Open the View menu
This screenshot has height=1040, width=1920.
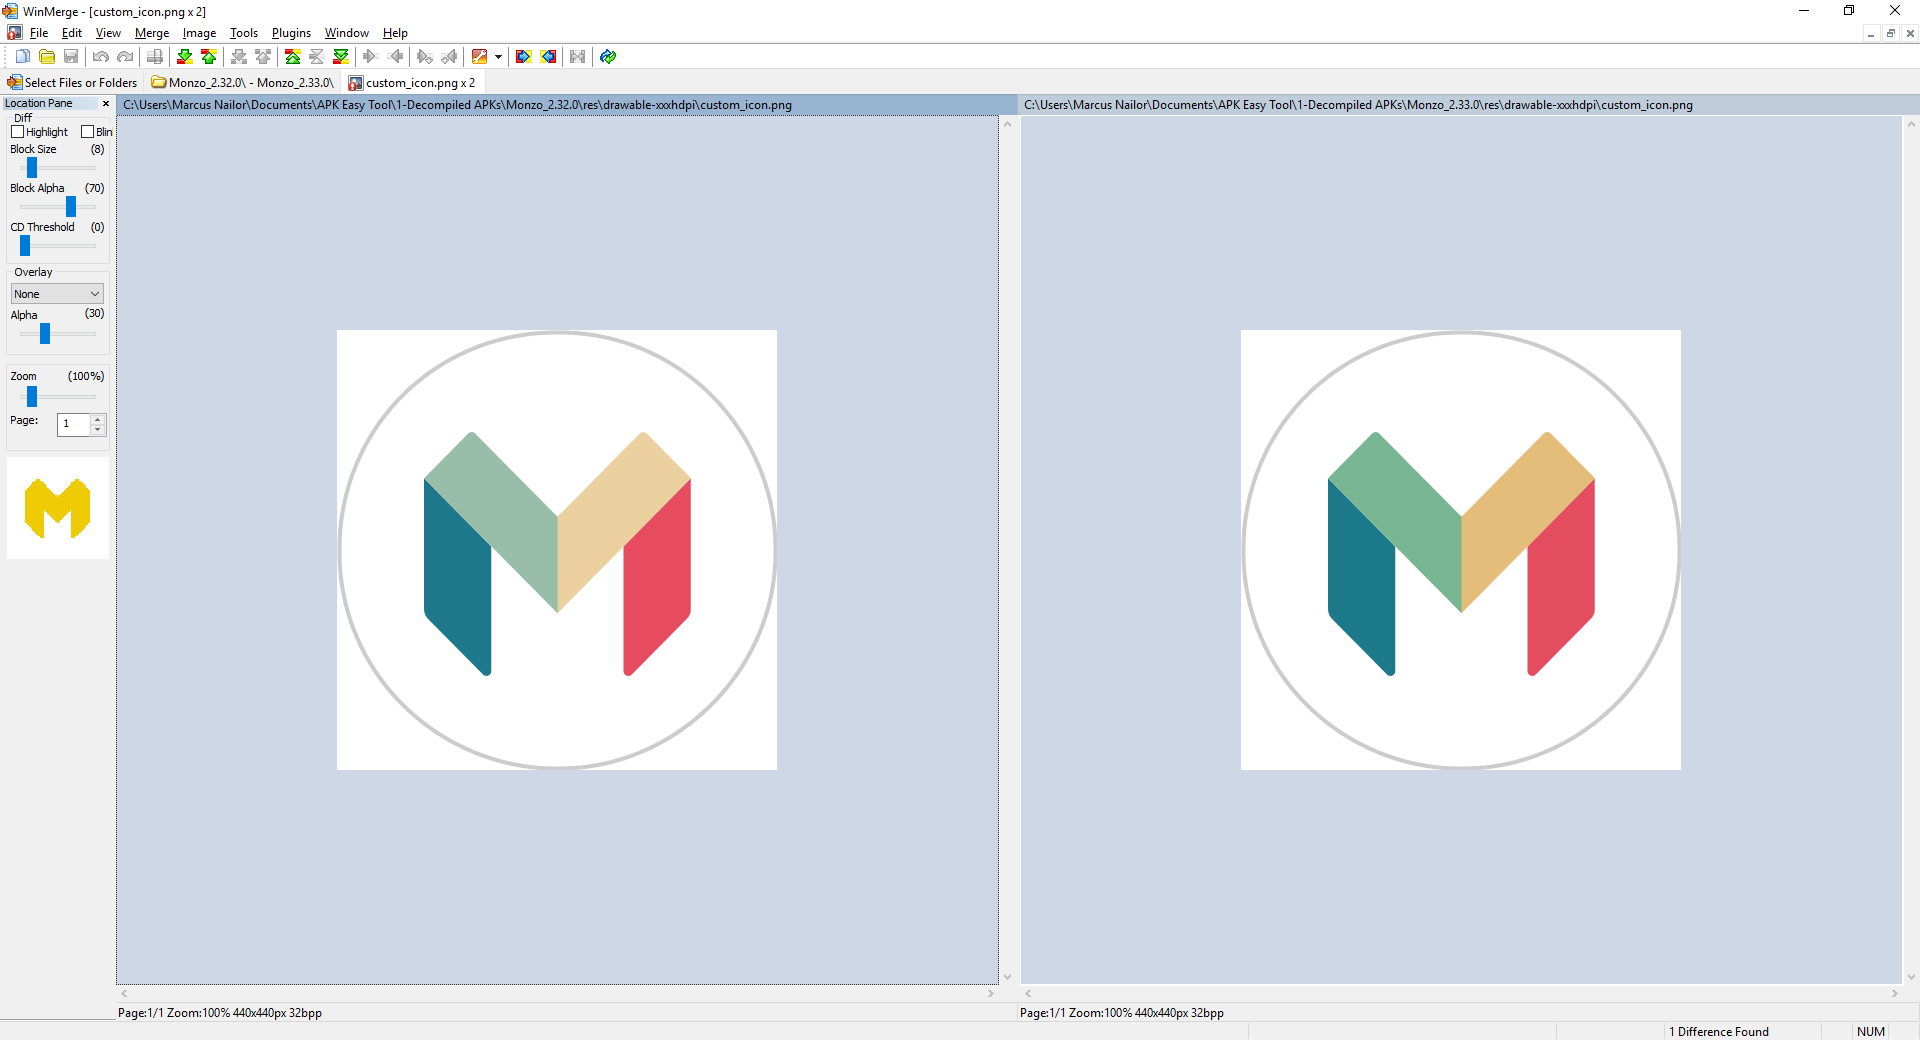(x=108, y=33)
